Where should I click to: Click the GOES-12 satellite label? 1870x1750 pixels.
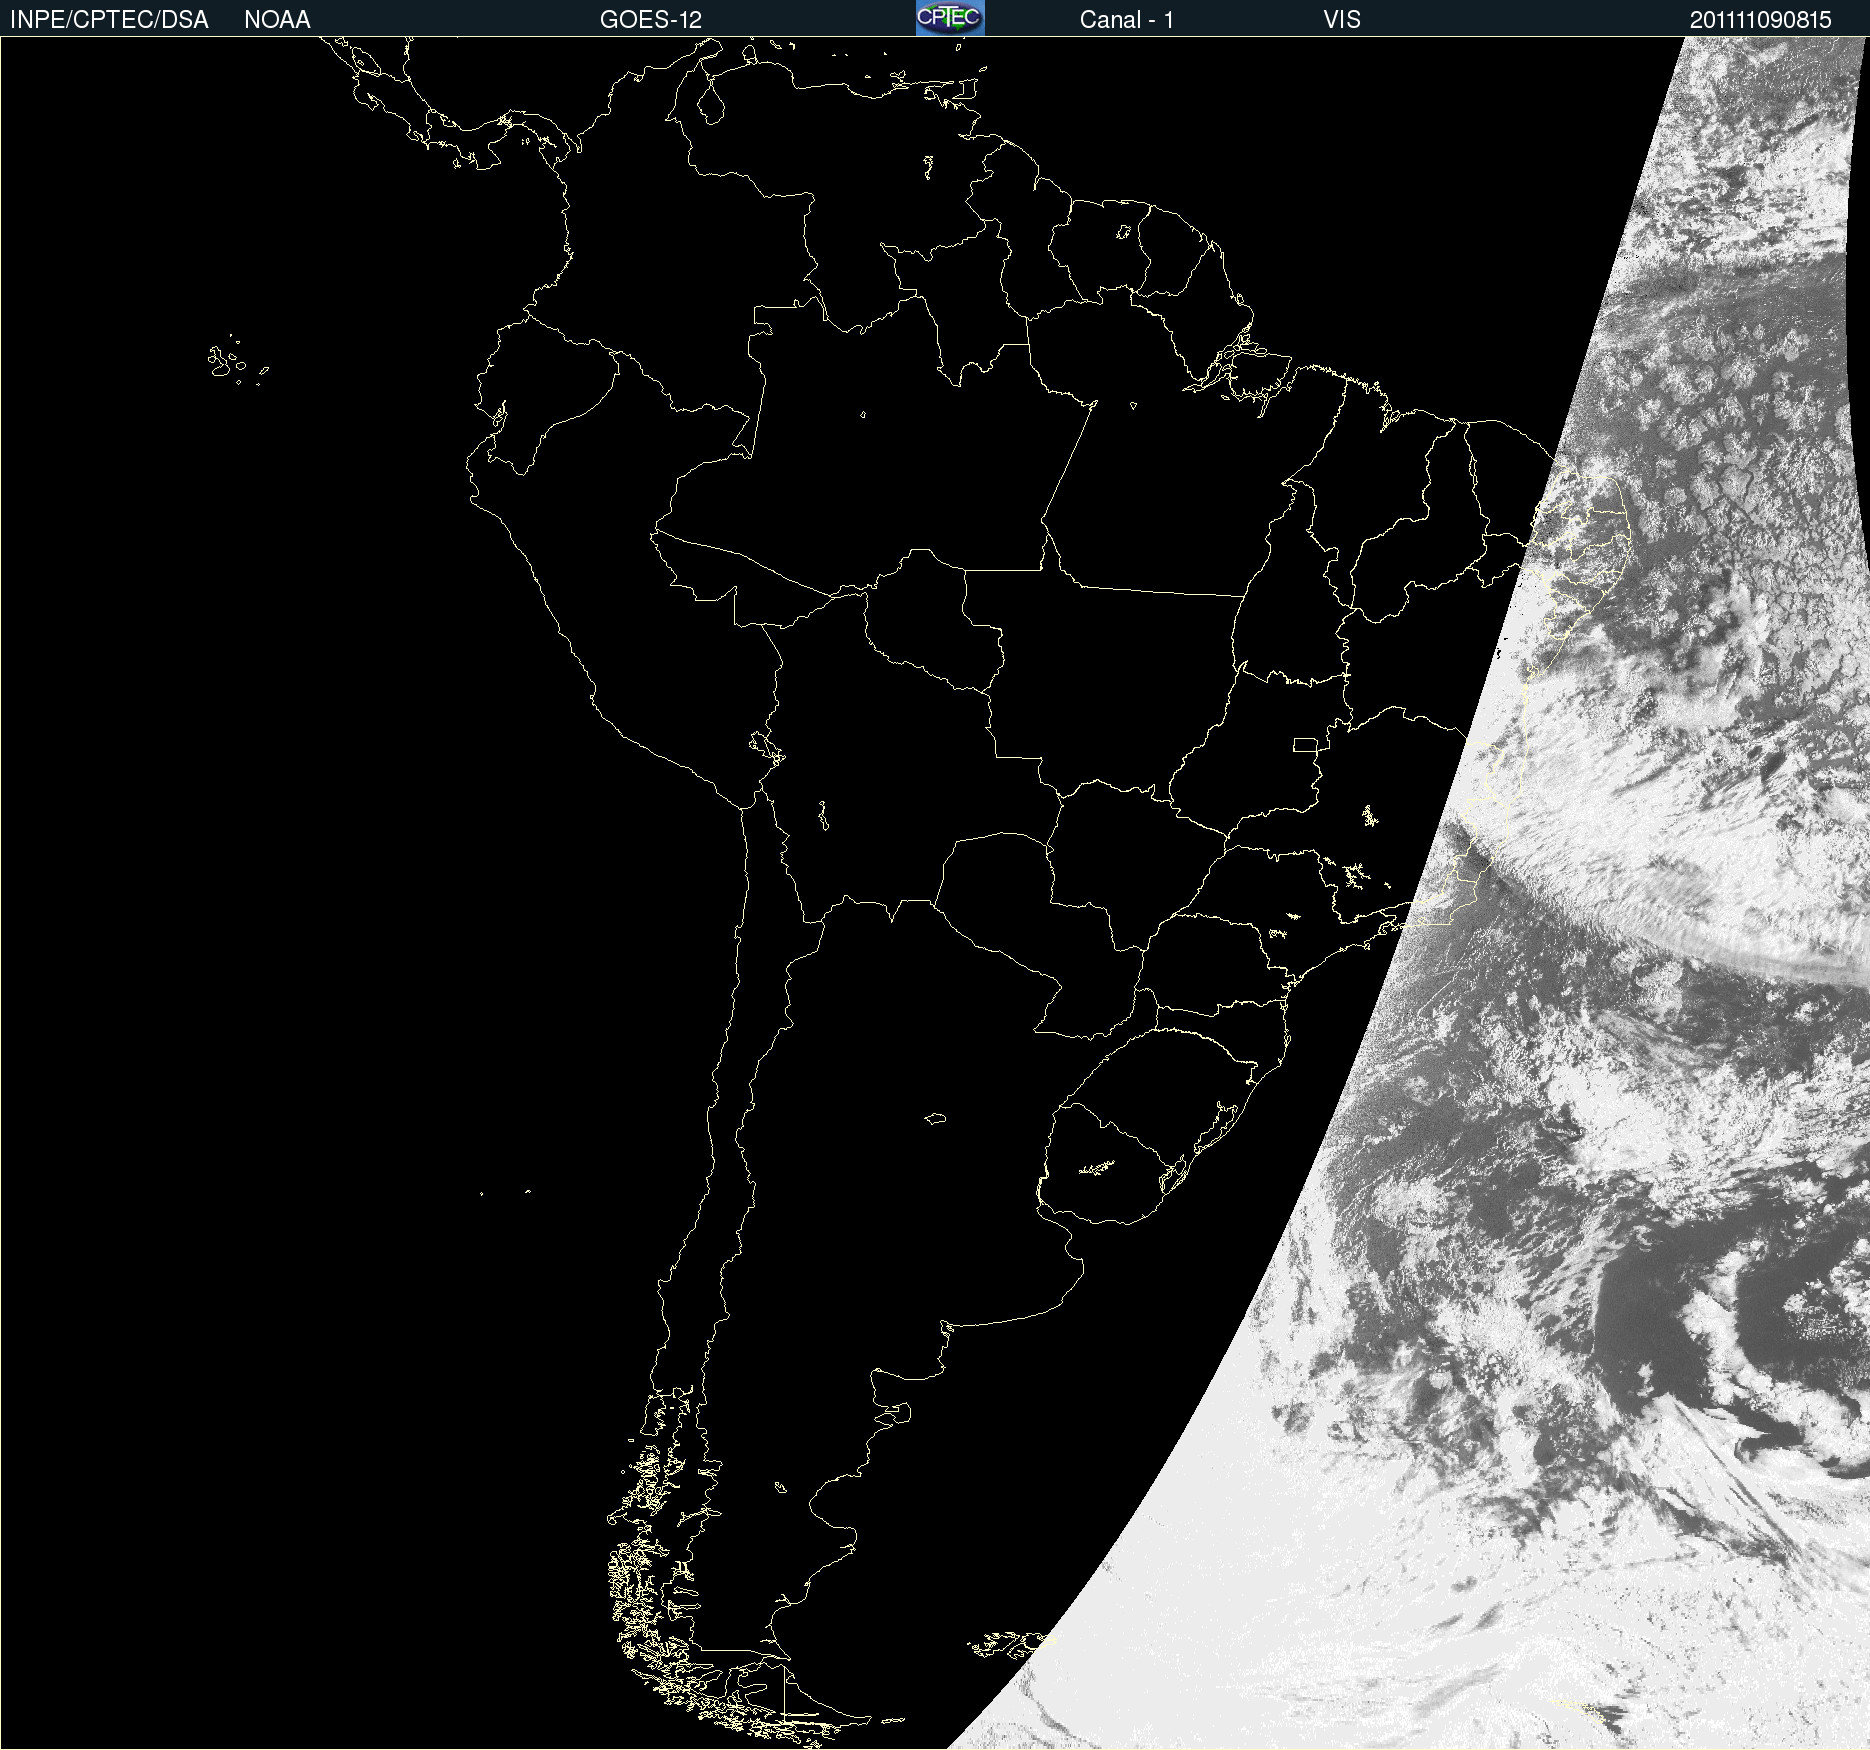(x=651, y=20)
